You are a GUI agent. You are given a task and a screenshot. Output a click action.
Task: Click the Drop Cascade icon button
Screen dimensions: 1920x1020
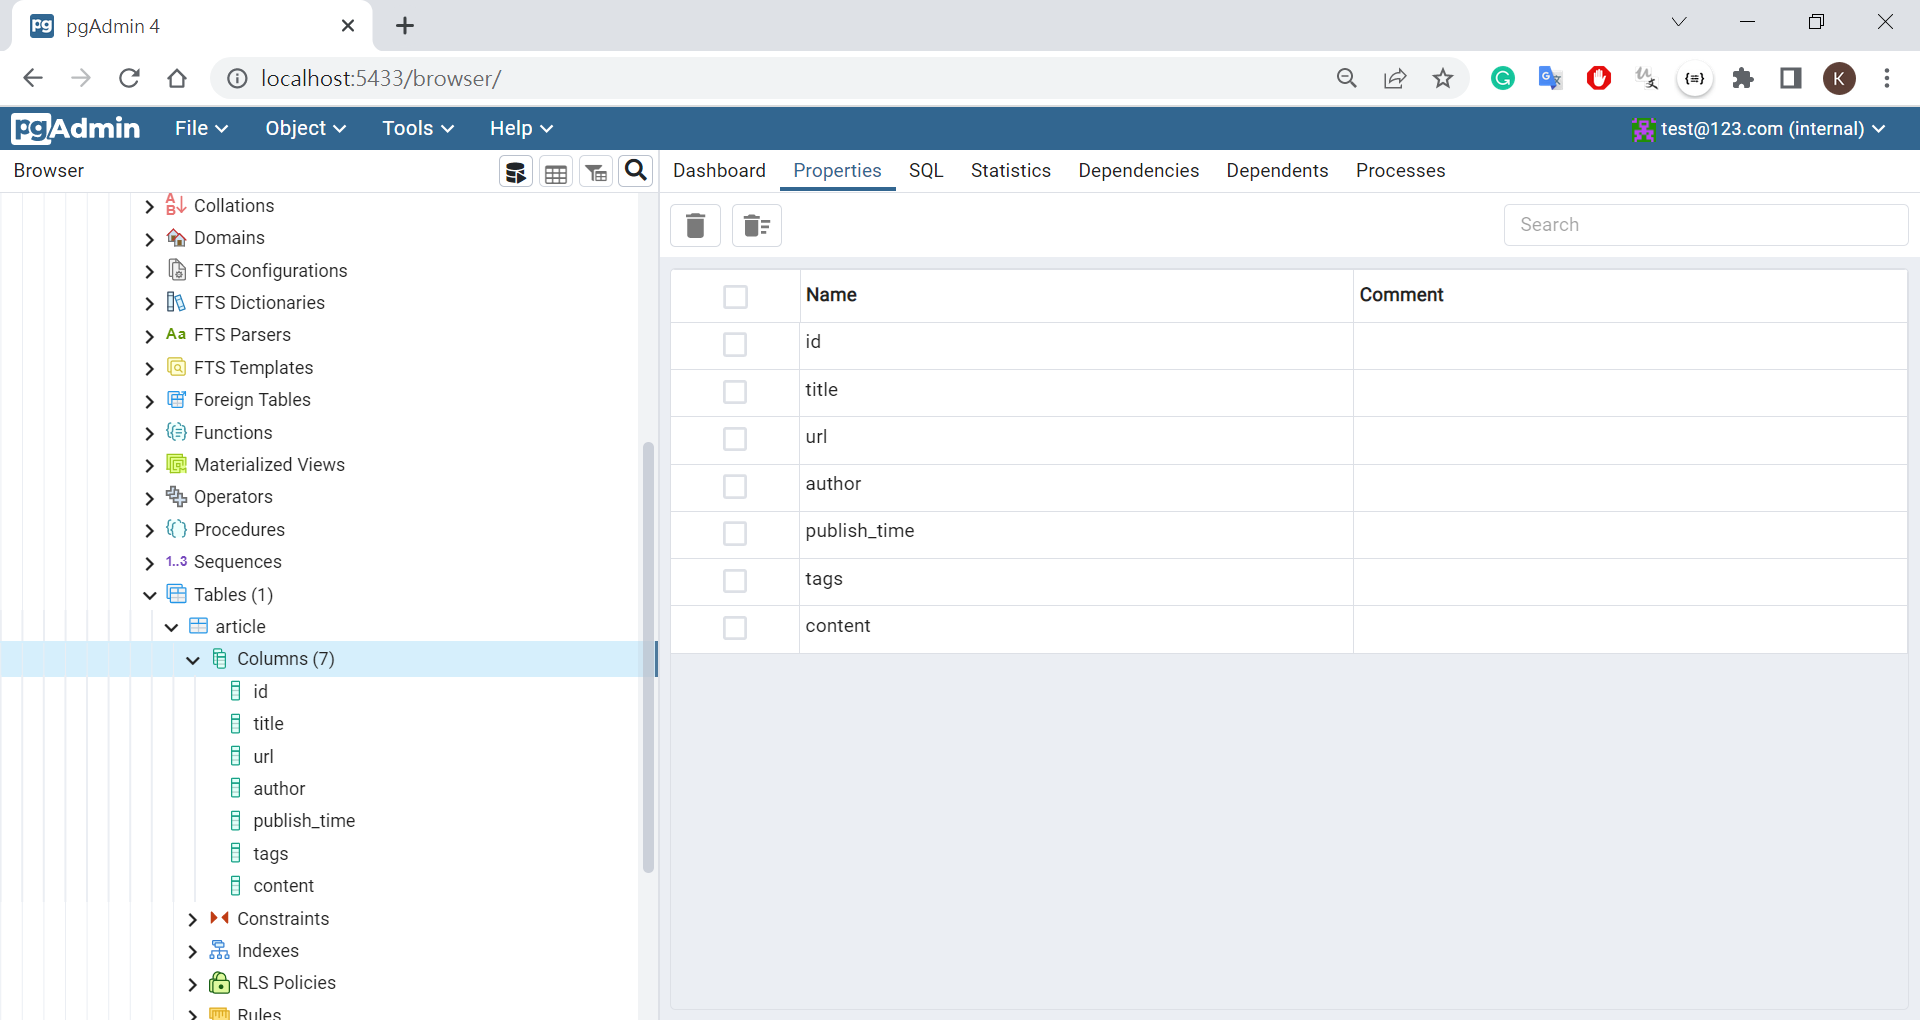[x=757, y=225]
